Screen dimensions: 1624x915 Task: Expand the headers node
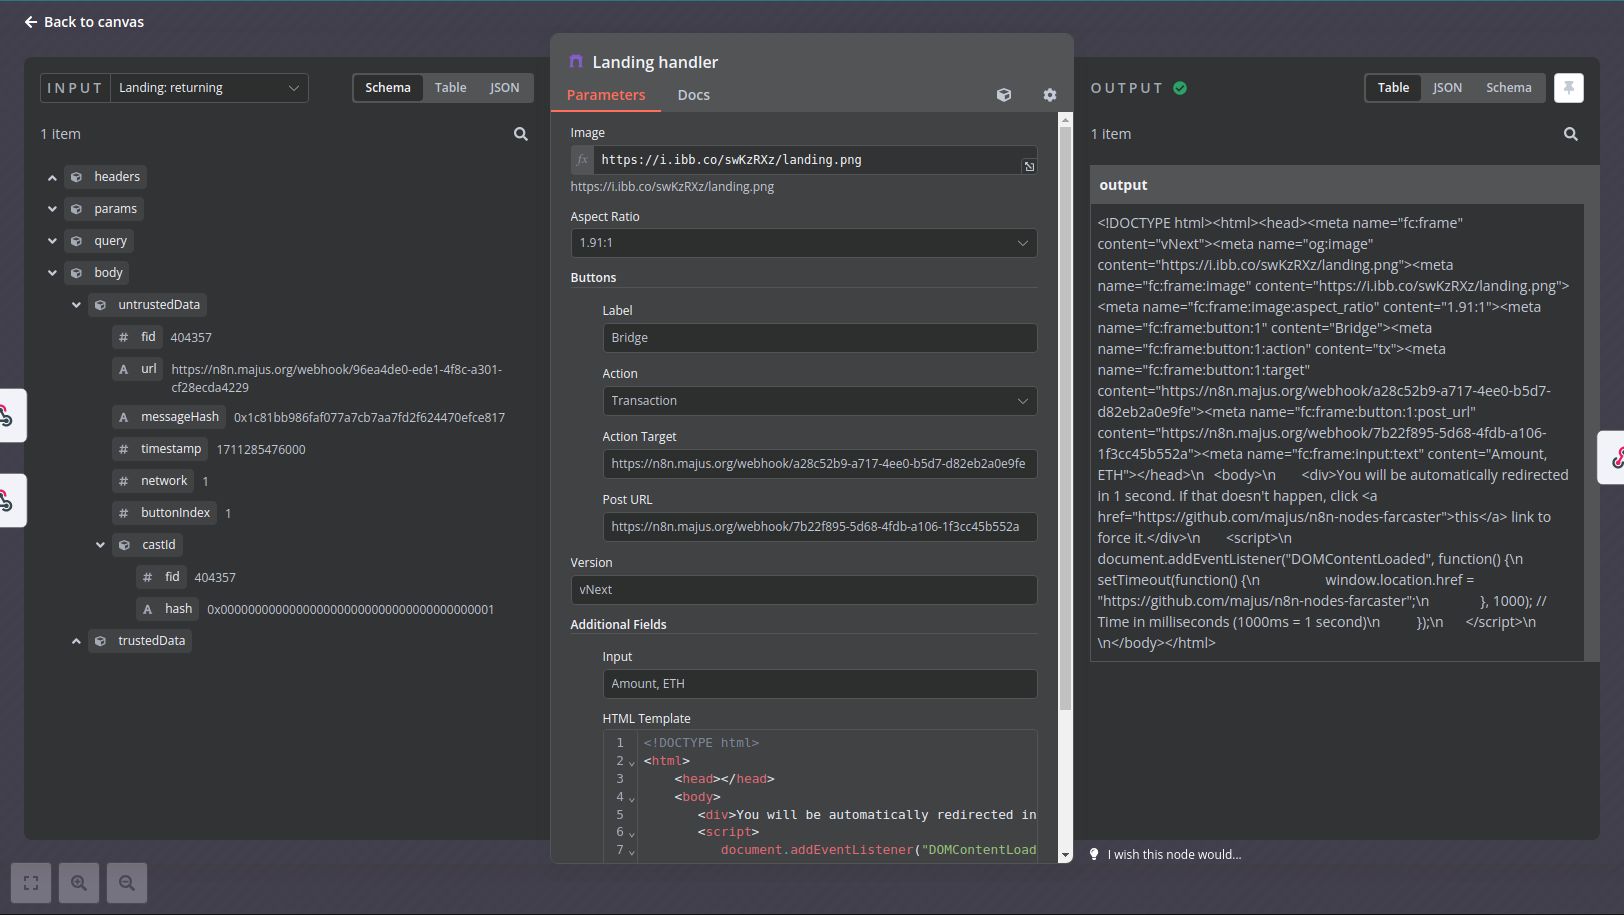pos(52,177)
